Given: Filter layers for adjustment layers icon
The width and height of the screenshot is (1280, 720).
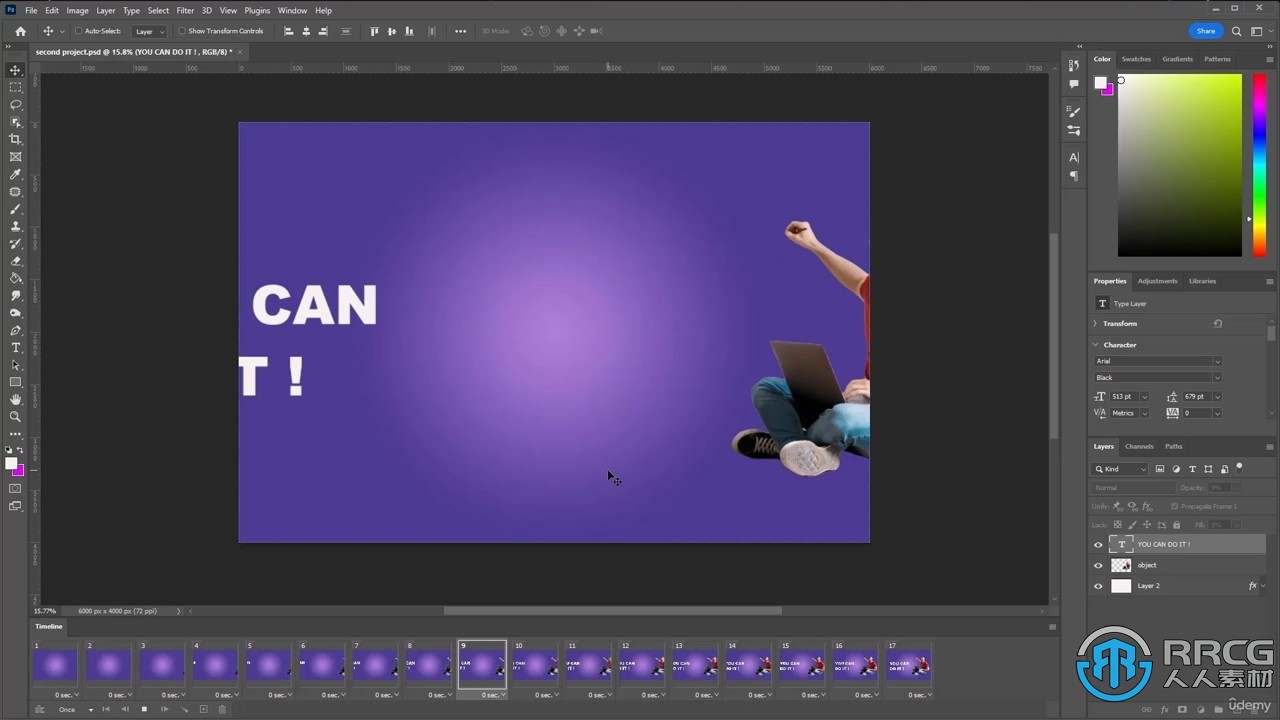Looking at the screenshot, I should point(1176,469).
